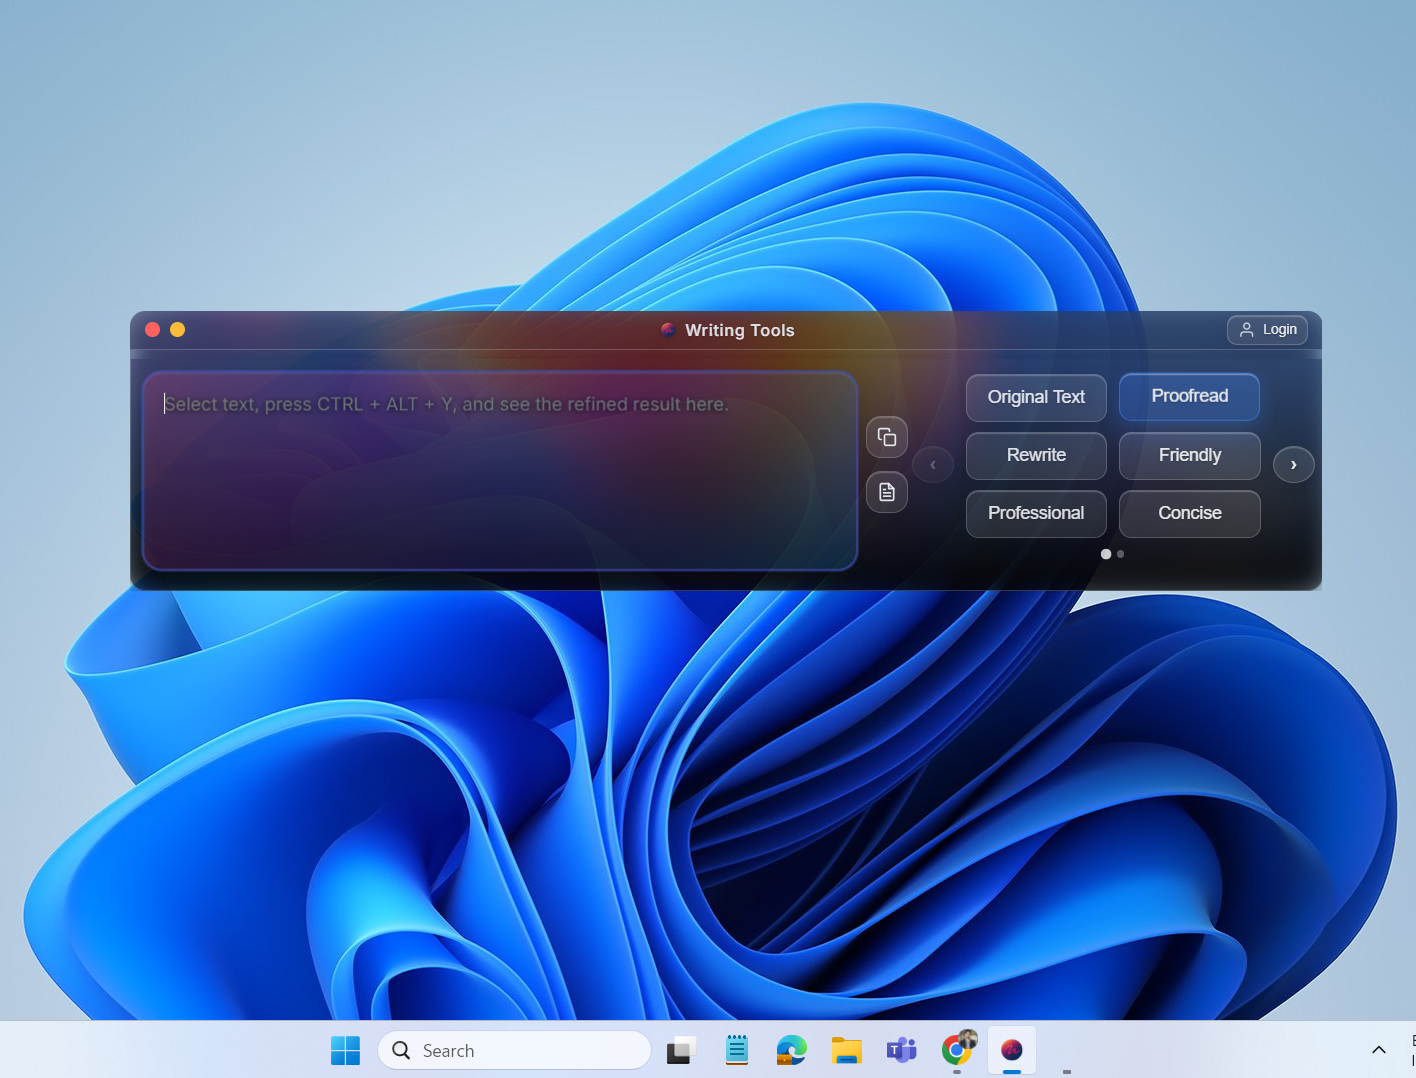Open Notepad from the taskbar
The width and height of the screenshot is (1416, 1078).
tap(736, 1050)
